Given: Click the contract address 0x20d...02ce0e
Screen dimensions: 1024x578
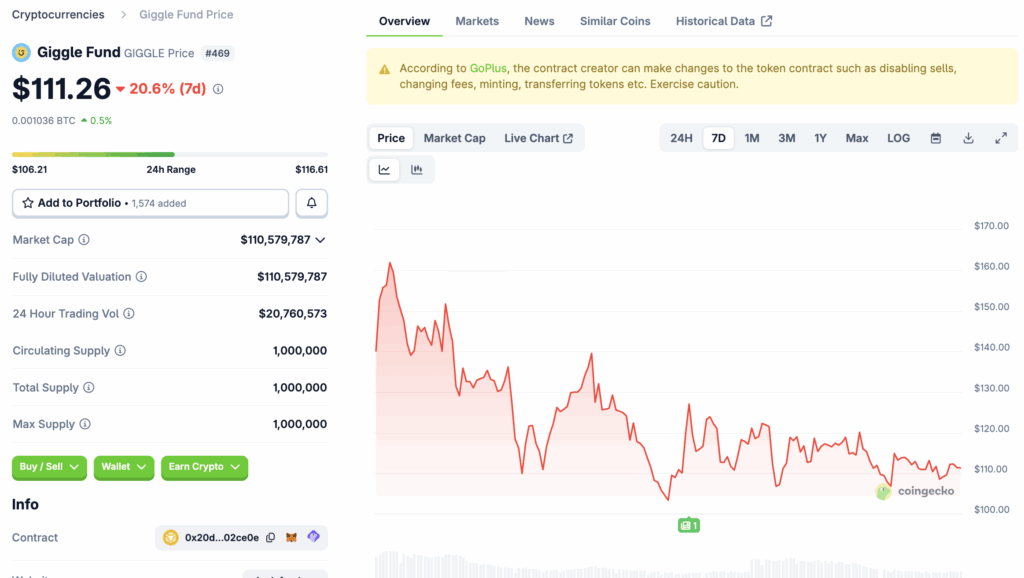Looking at the screenshot, I should (221, 538).
